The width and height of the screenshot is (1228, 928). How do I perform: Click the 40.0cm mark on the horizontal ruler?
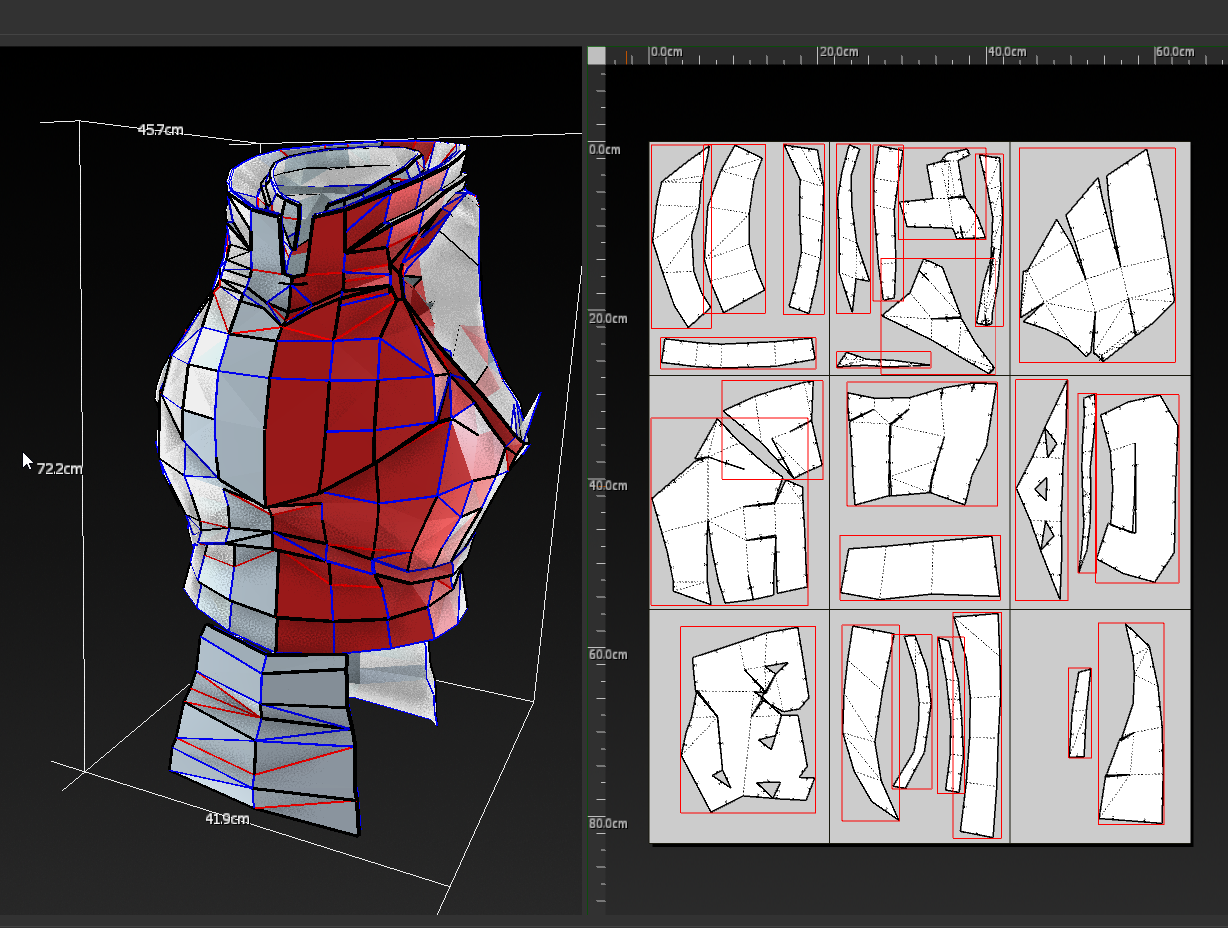(1006, 52)
